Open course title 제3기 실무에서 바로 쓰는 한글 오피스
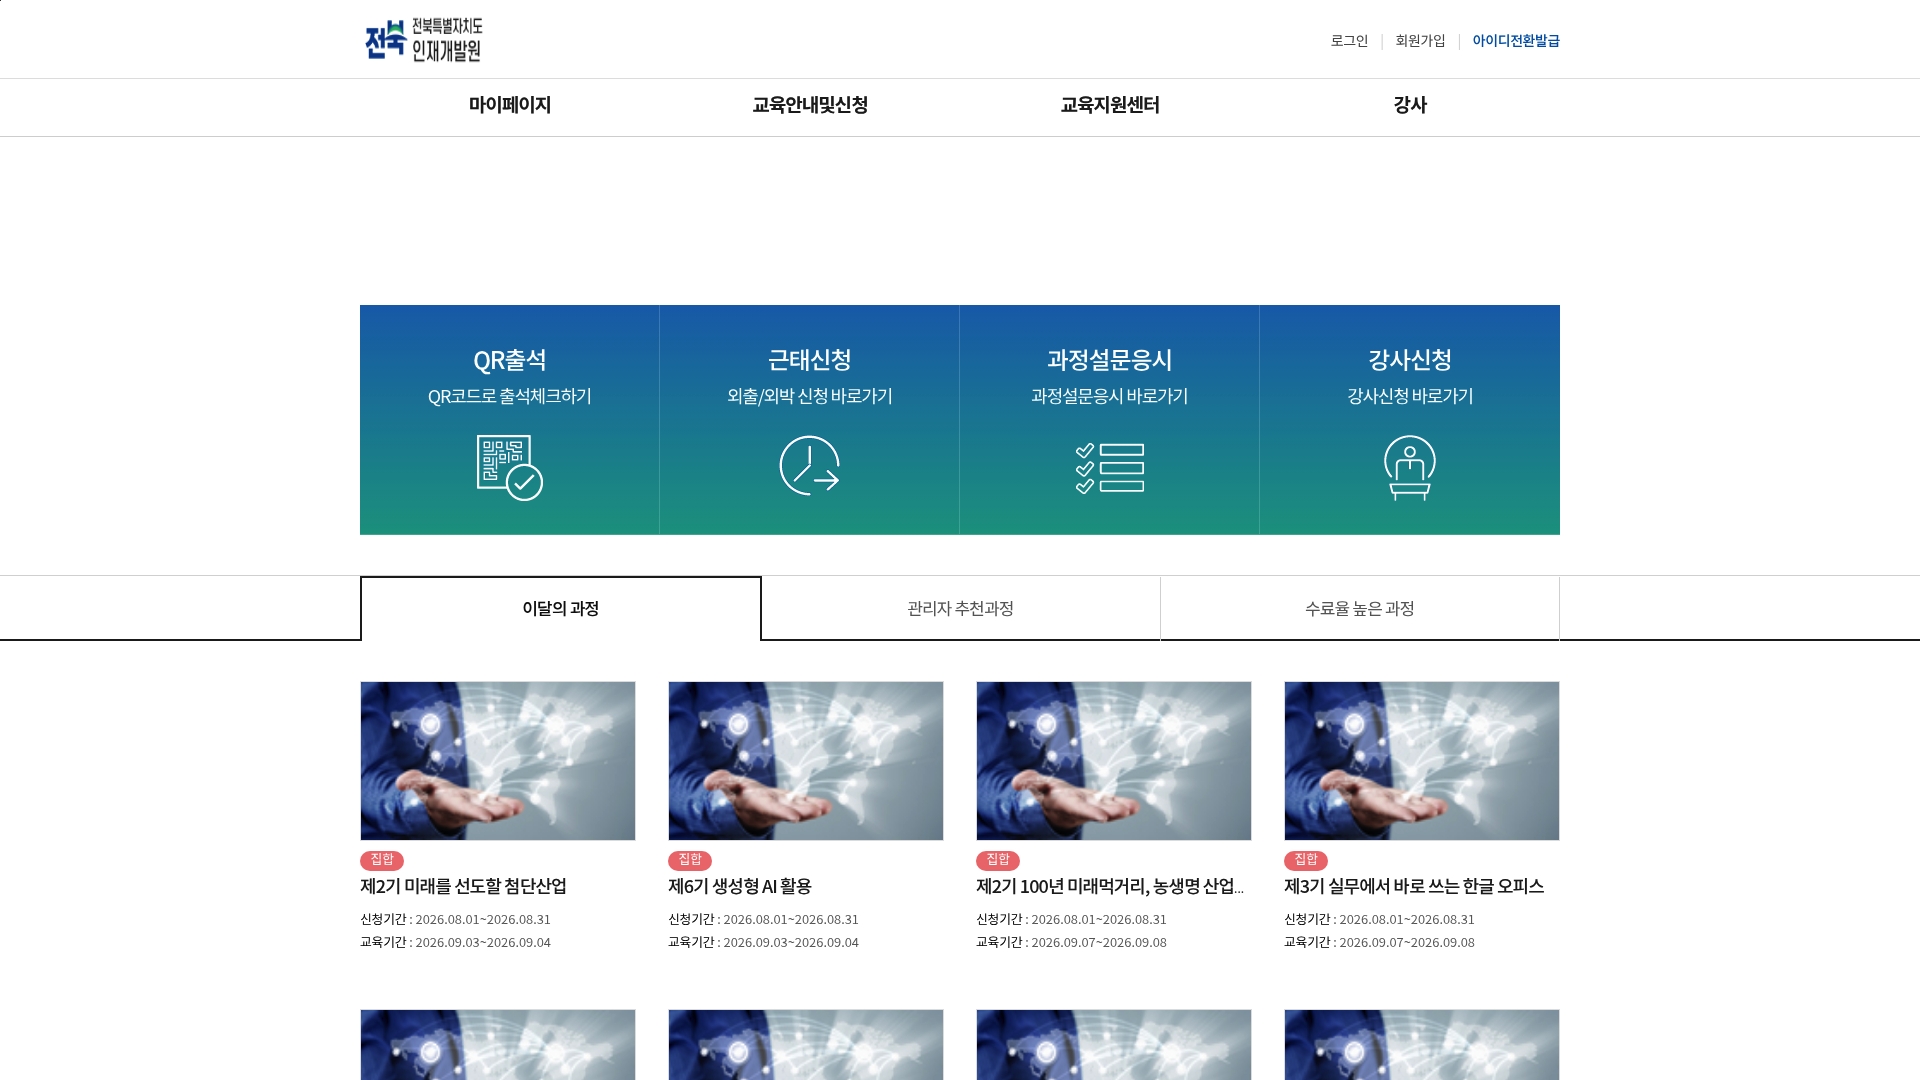The image size is (1920, 1080). coord(1414,886)
